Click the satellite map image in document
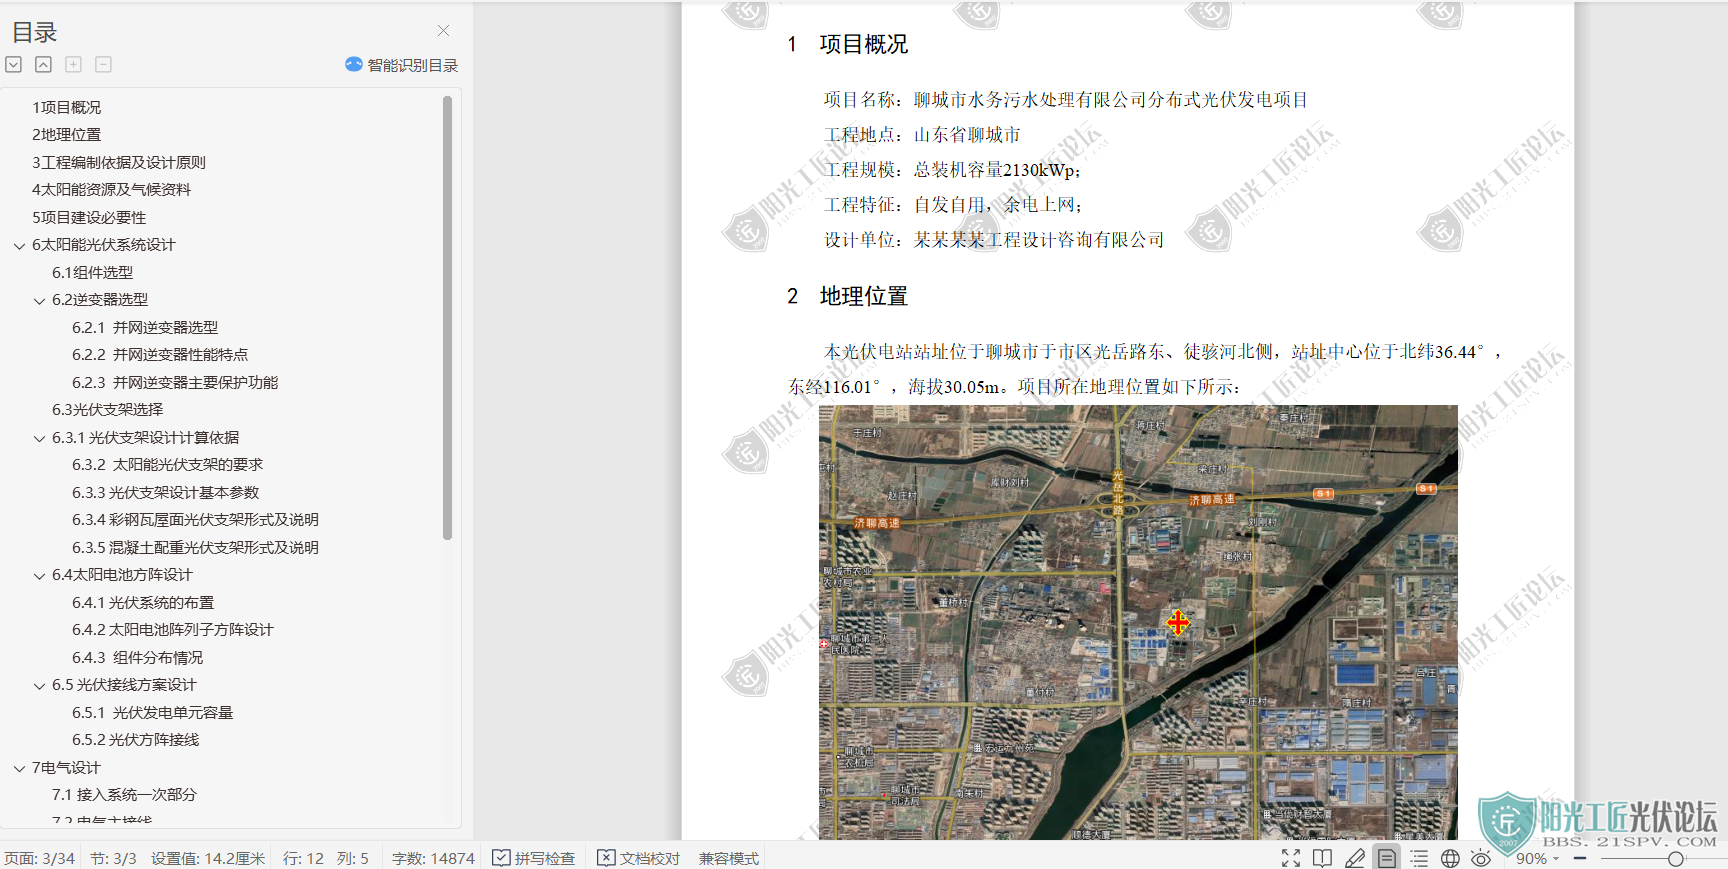1728x869 pixels. [x=1138, y=622]
